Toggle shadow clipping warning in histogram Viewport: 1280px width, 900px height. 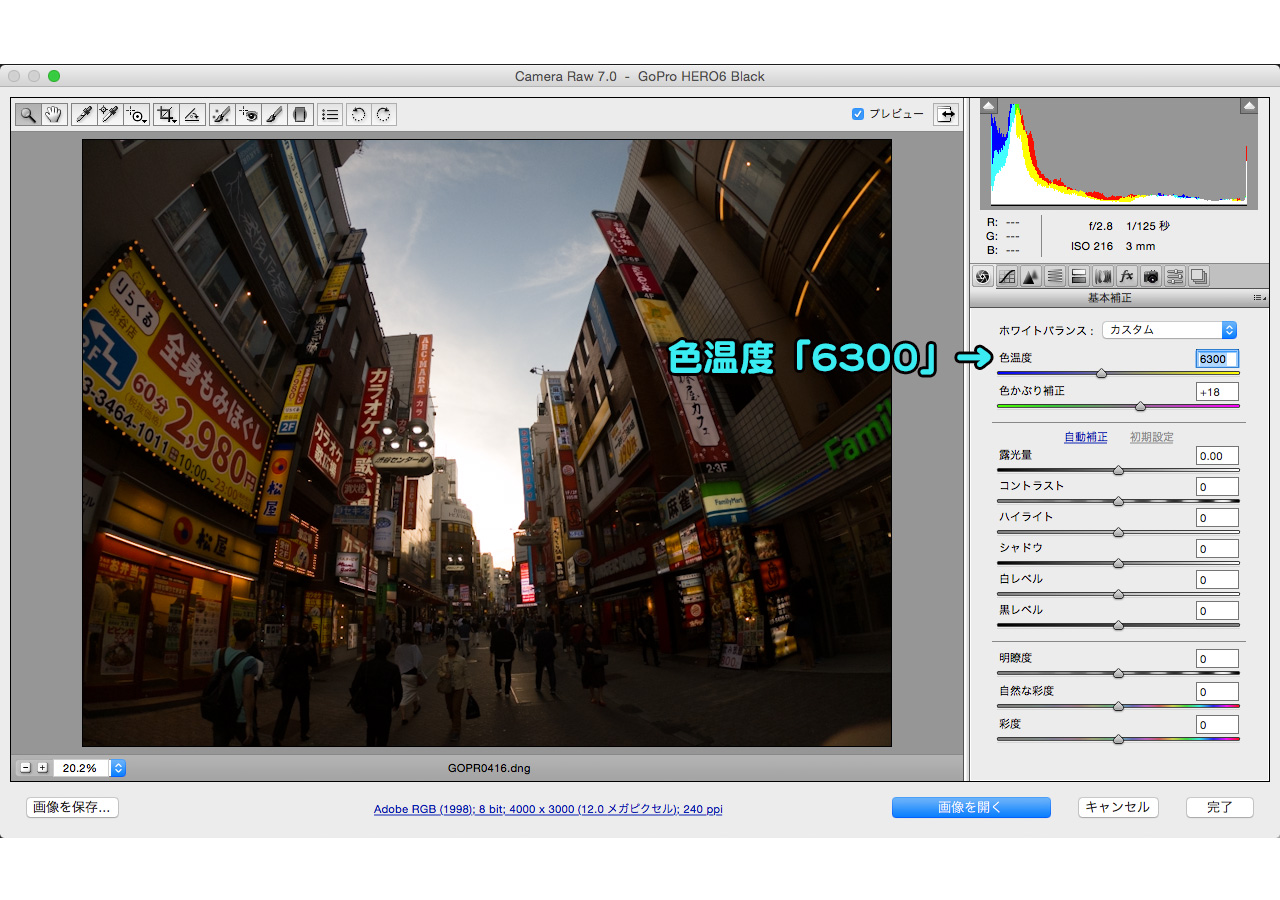pyautogui.click(x=989, y=106)
